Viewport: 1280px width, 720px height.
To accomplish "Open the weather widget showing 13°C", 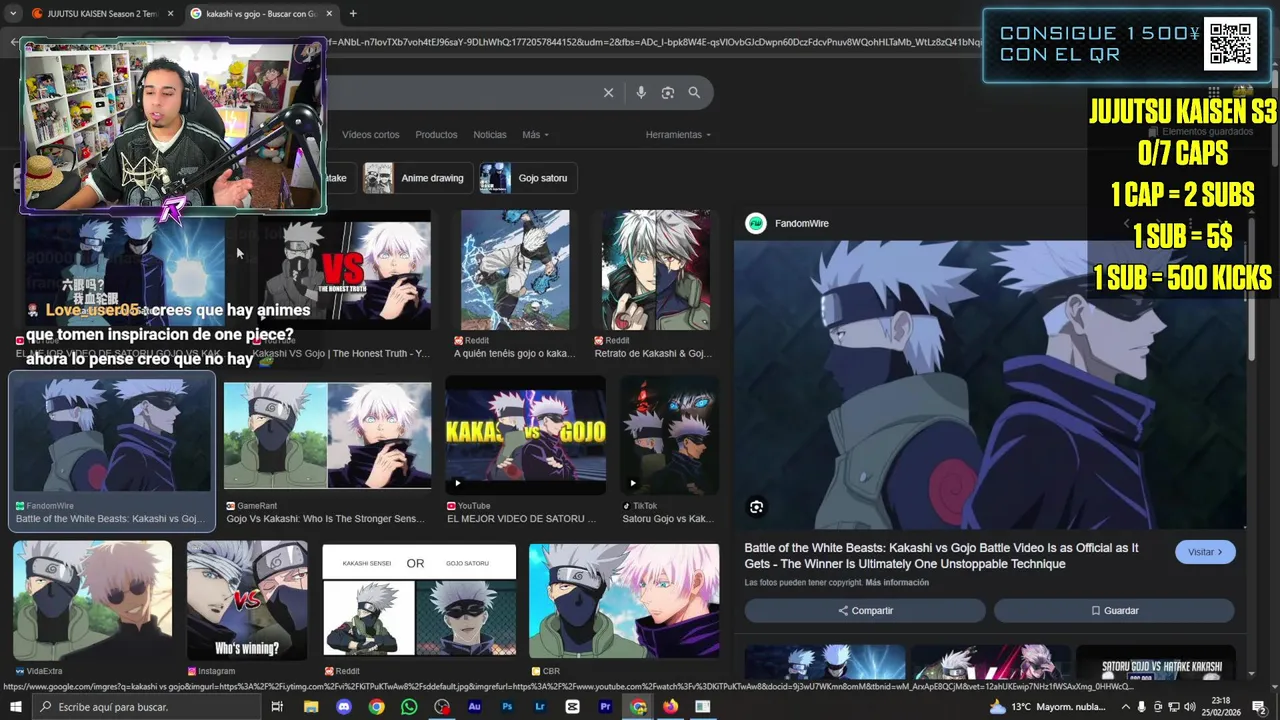I will [1046, 707].
